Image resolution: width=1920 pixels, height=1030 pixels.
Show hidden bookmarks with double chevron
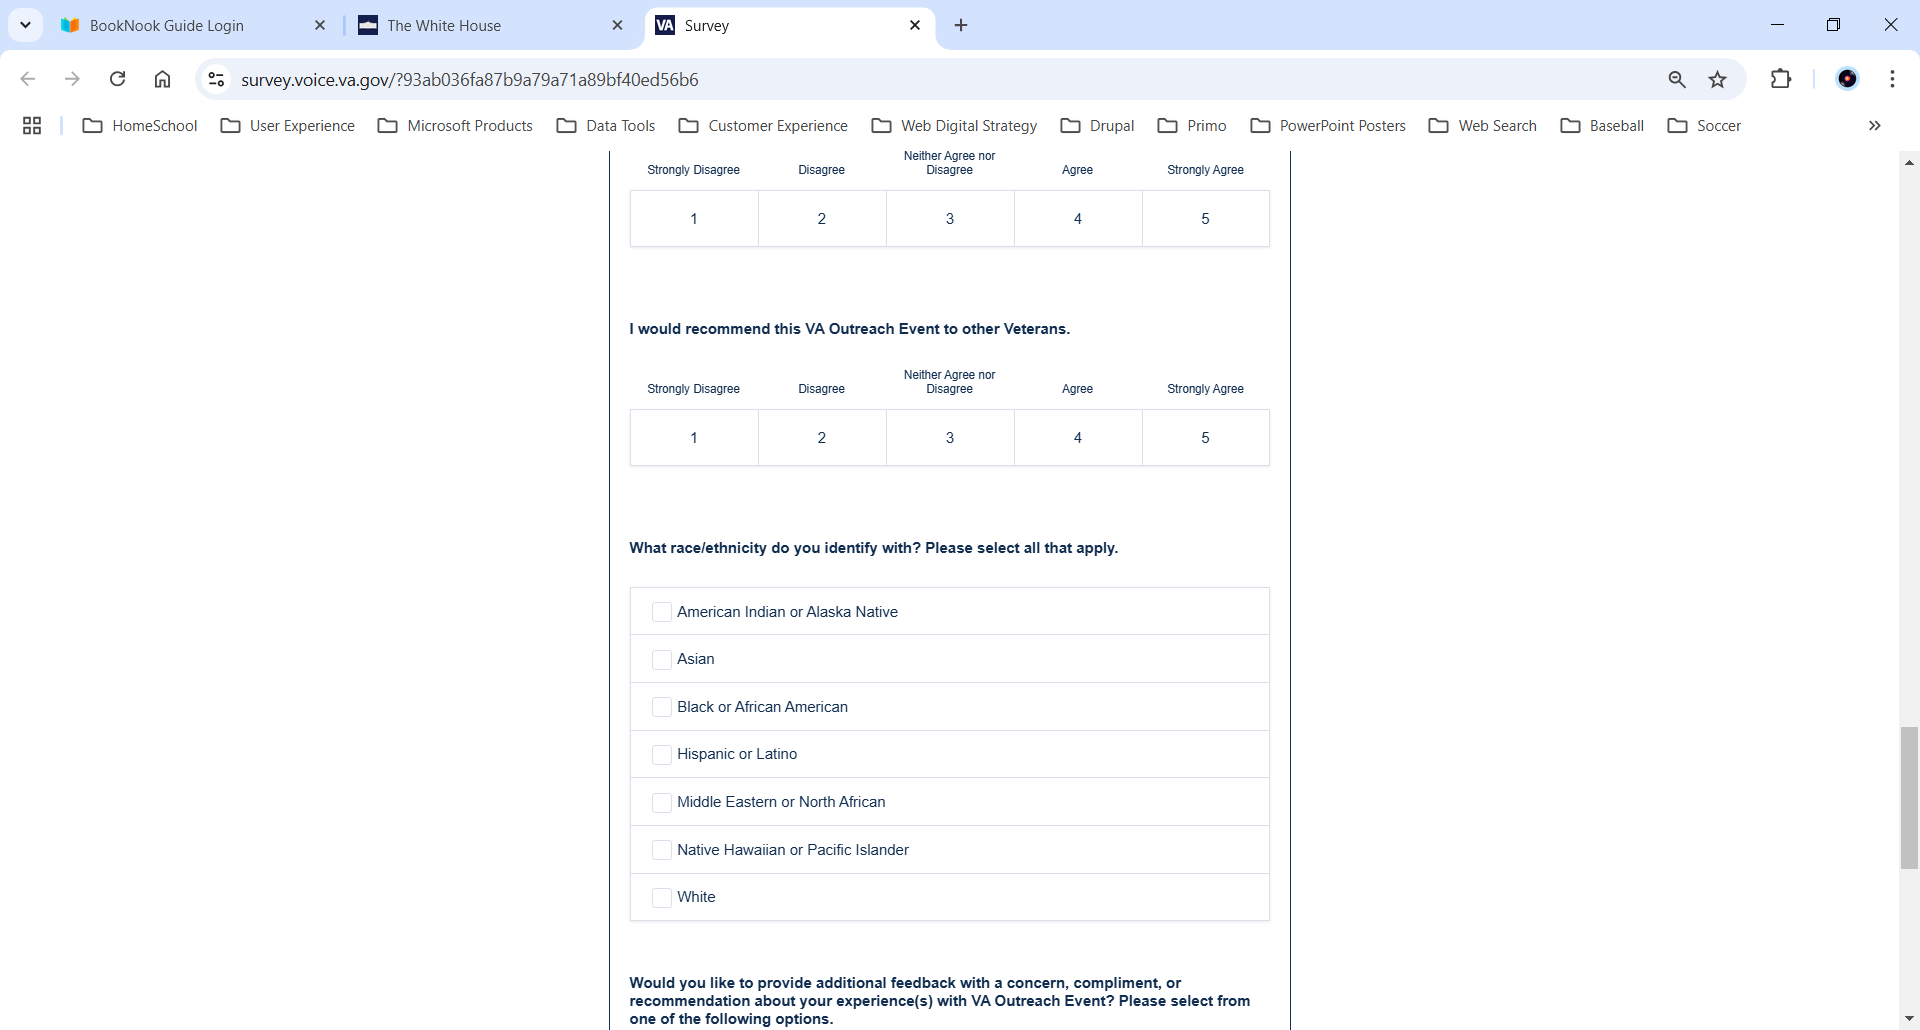coord(1874,125)
